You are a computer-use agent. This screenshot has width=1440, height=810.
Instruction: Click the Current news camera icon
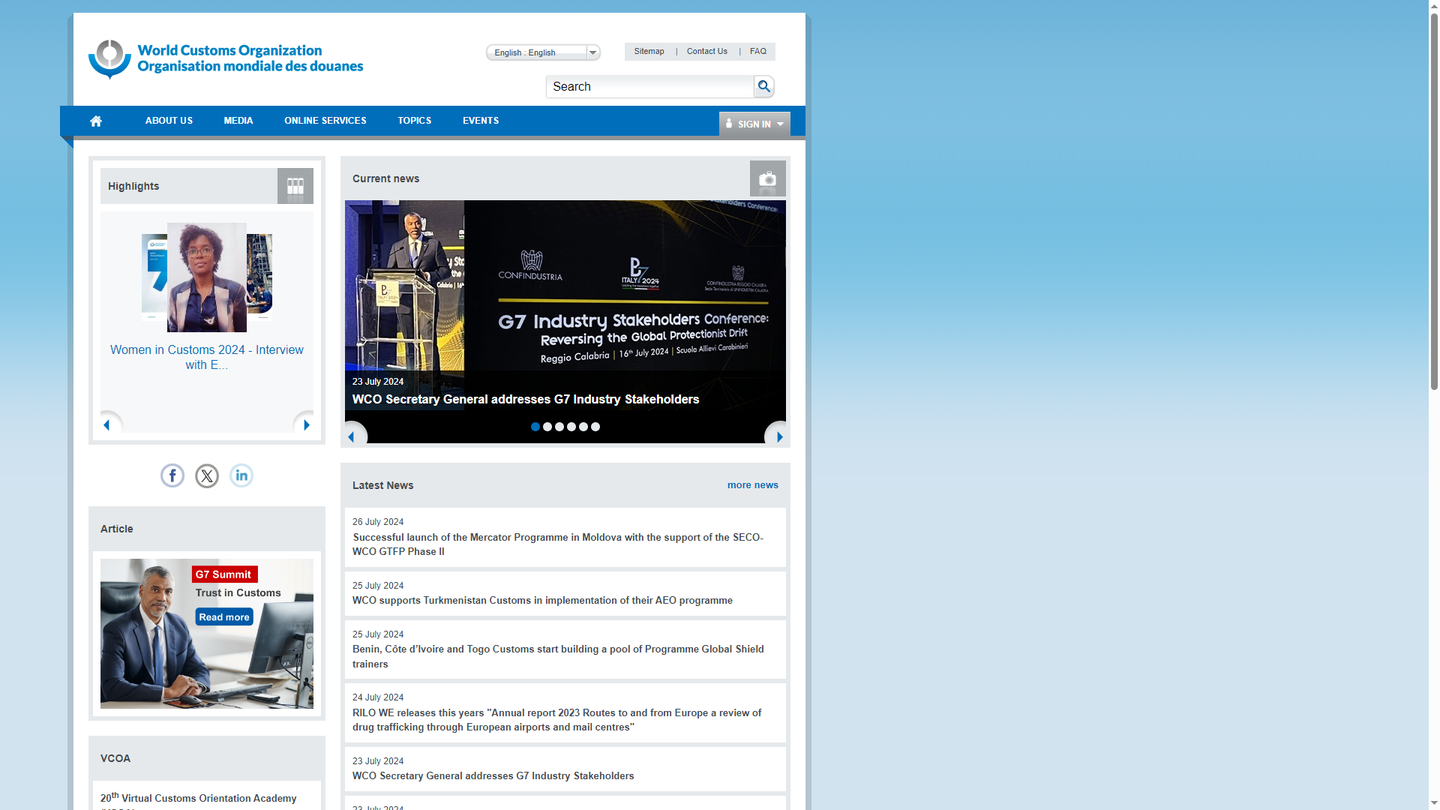point(768,179)
